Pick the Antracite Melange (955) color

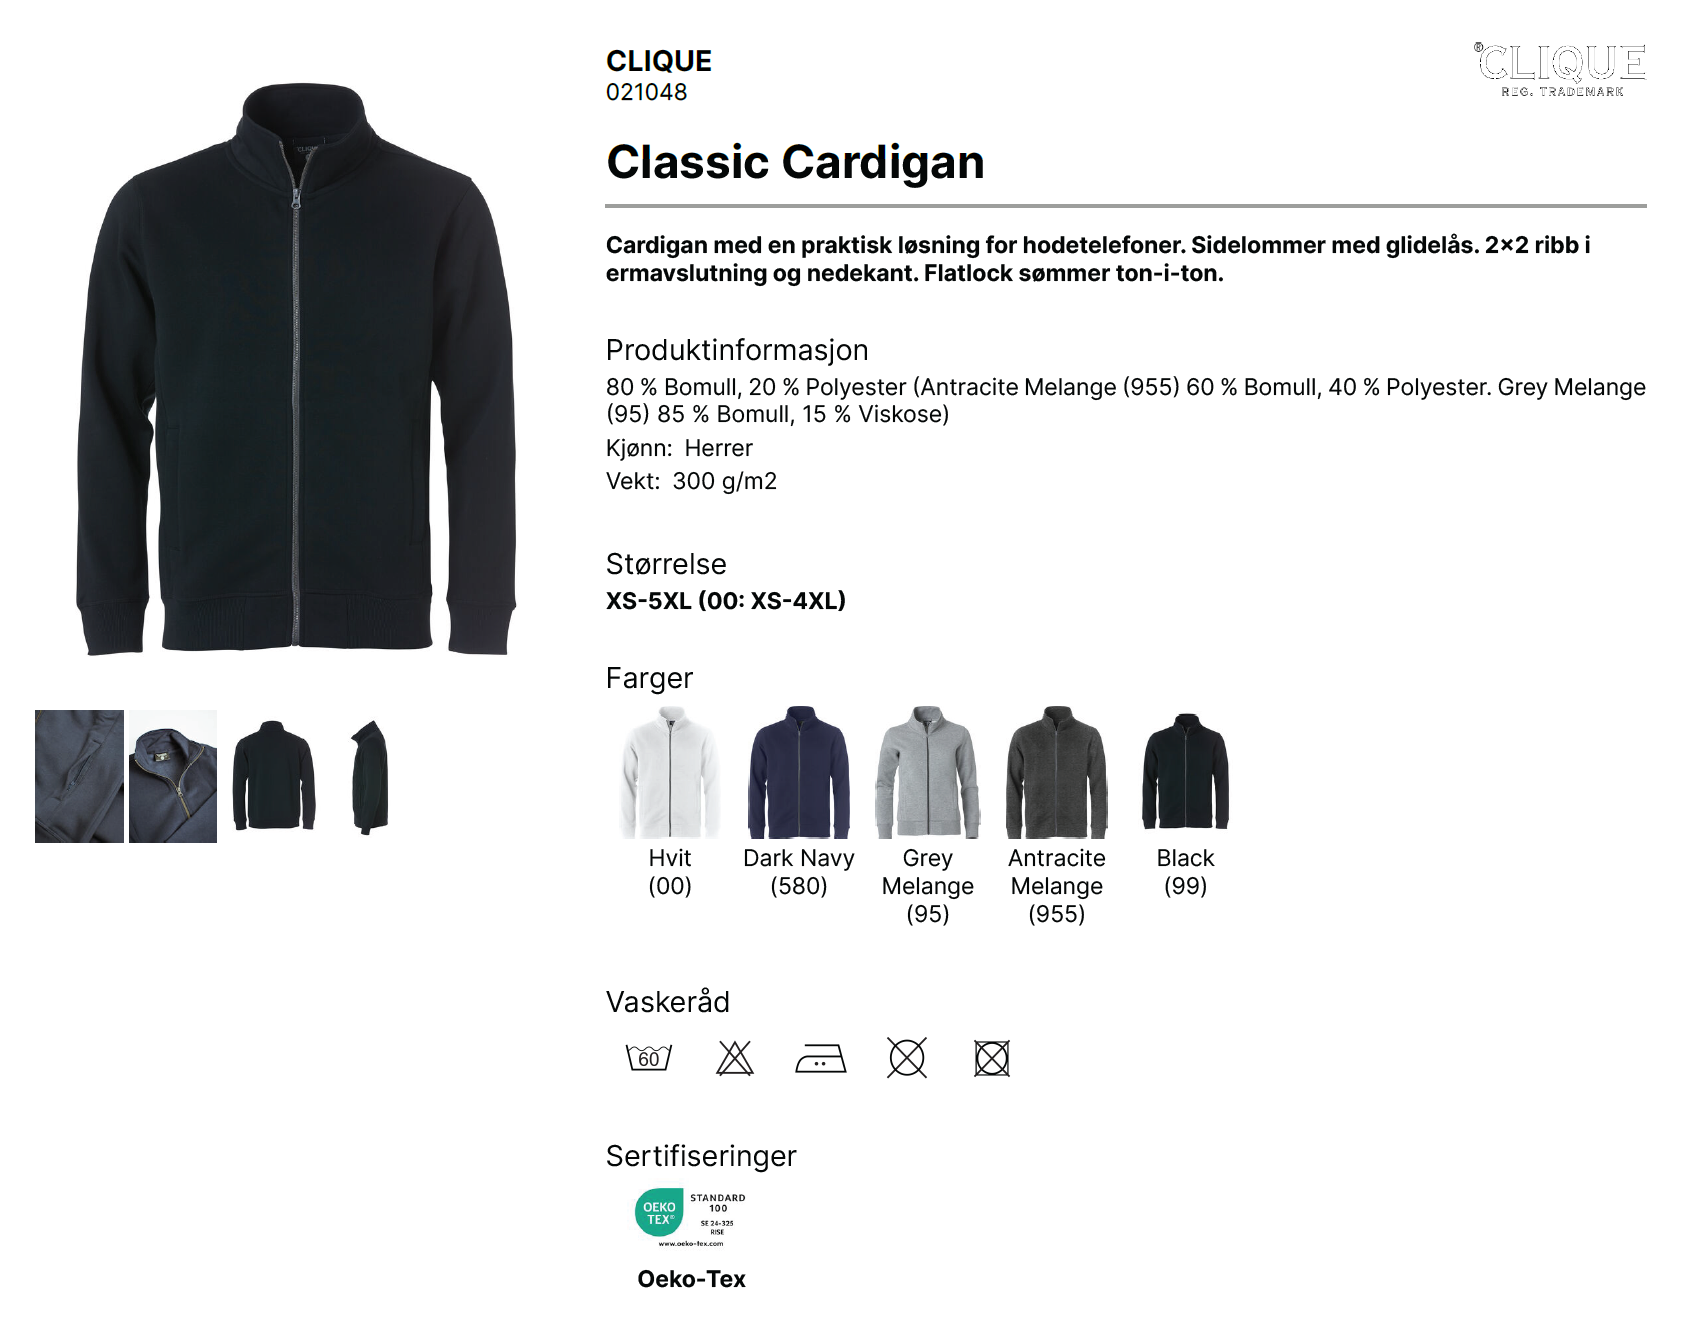[x=1057, y=772]
